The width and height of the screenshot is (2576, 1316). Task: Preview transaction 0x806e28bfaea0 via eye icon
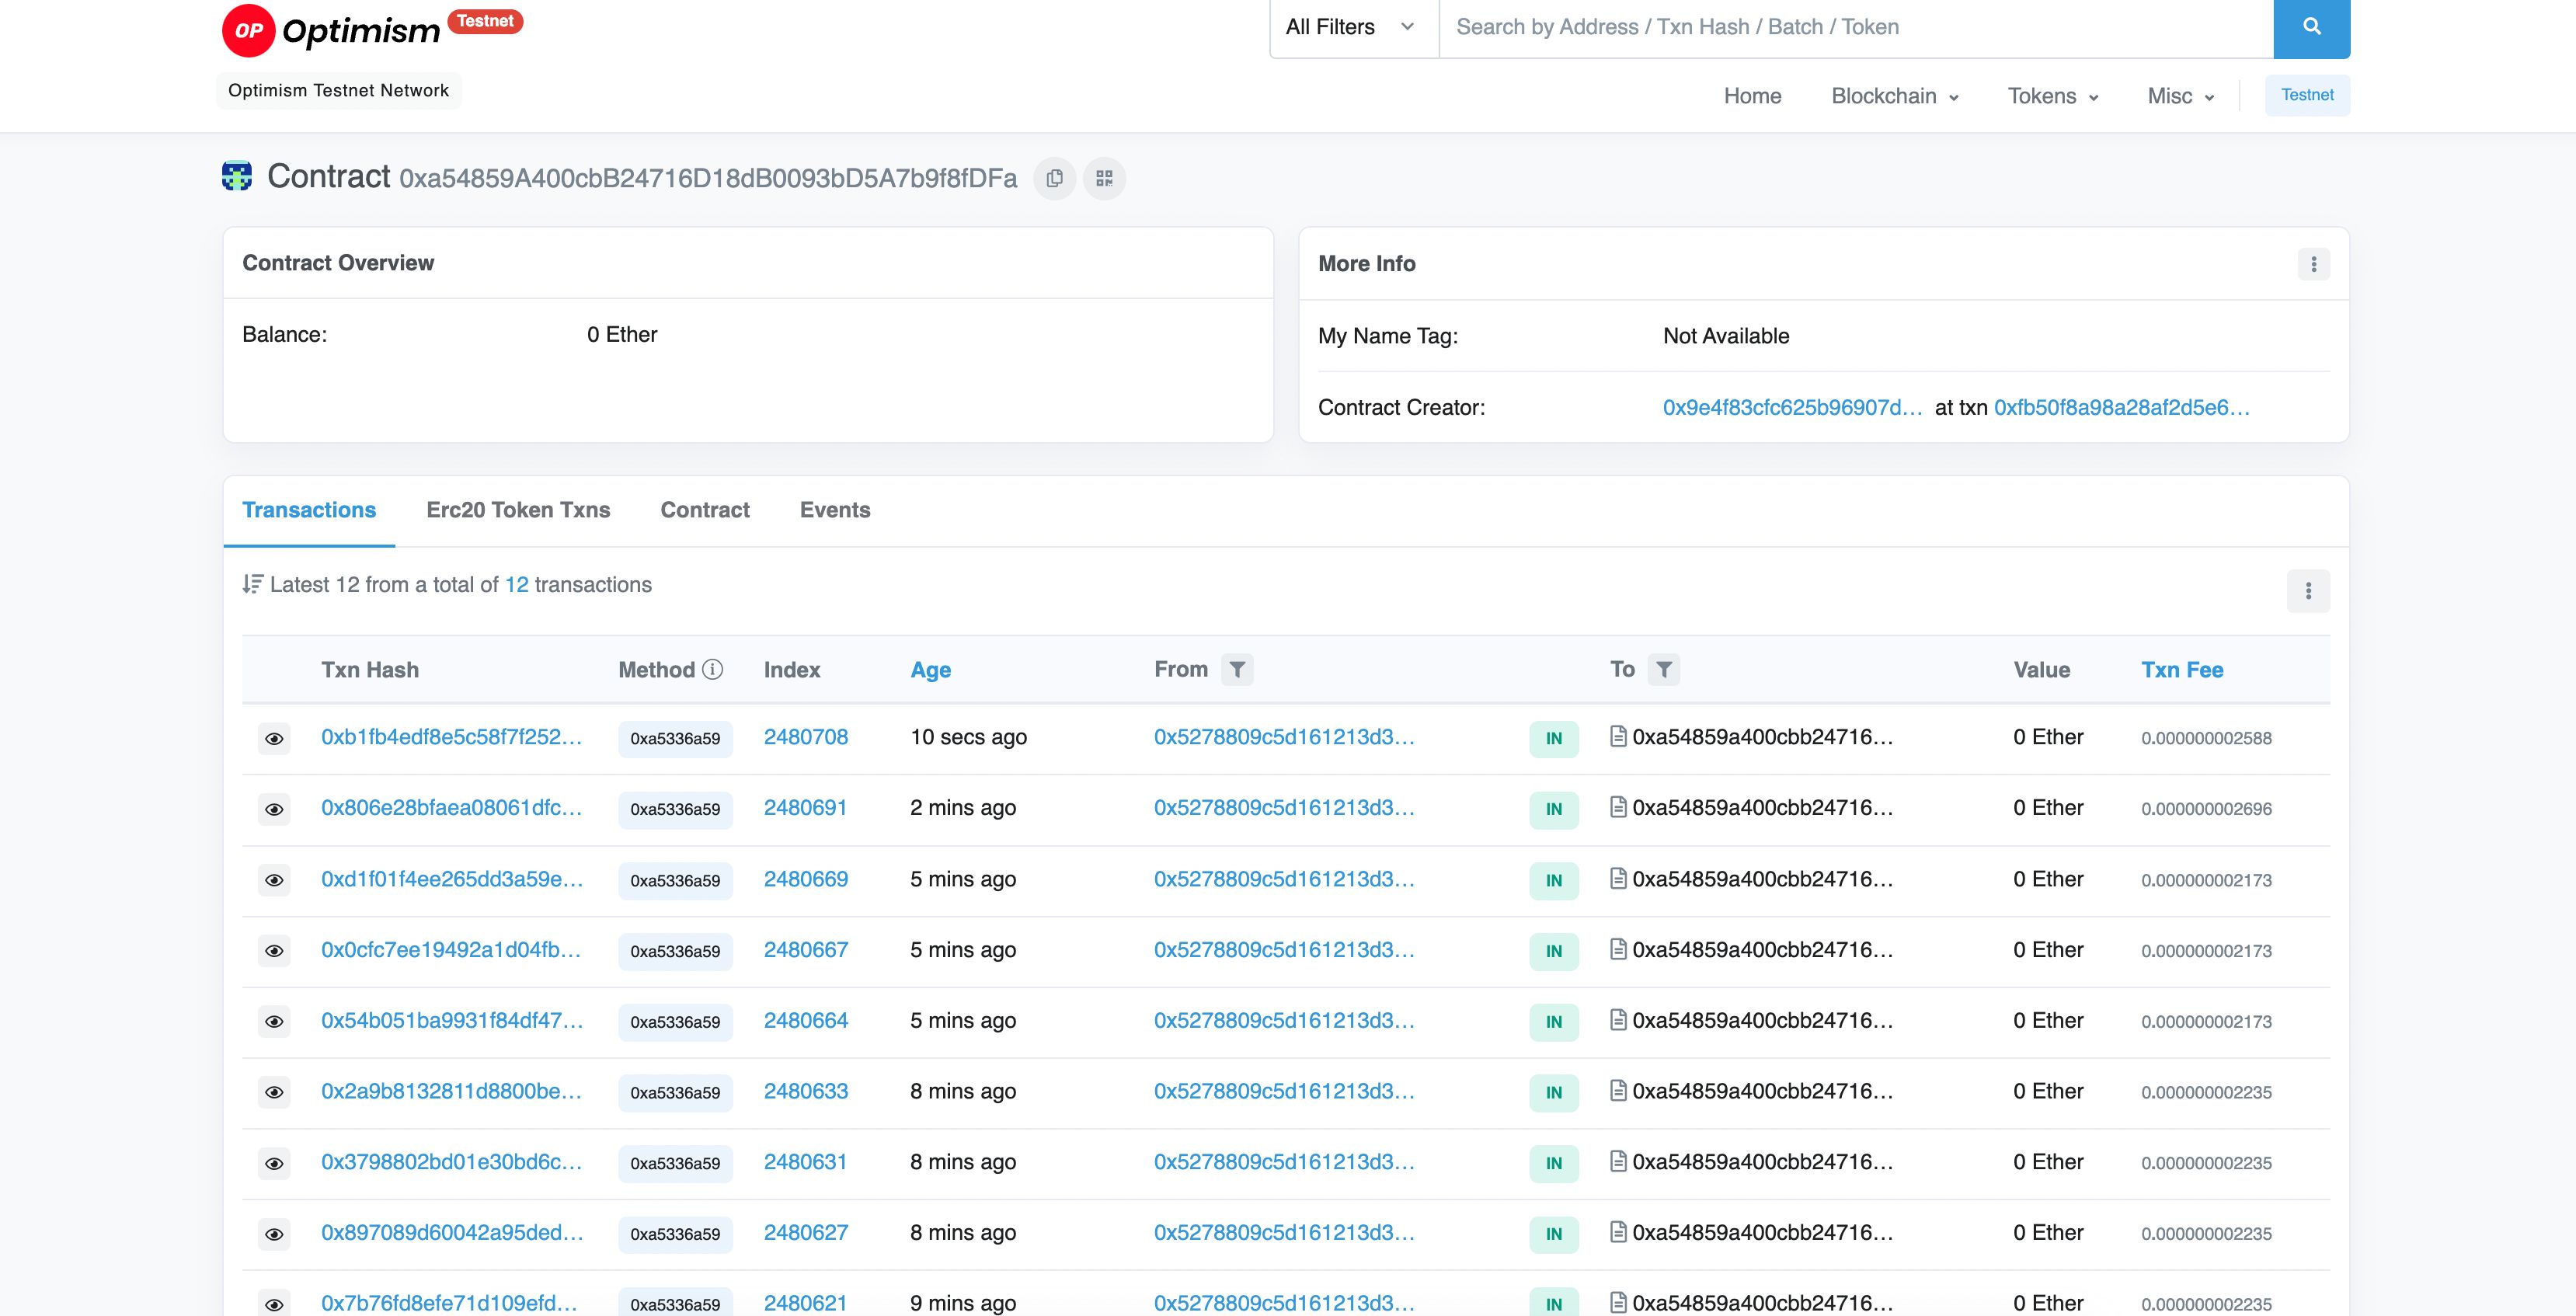click(274, 809)
